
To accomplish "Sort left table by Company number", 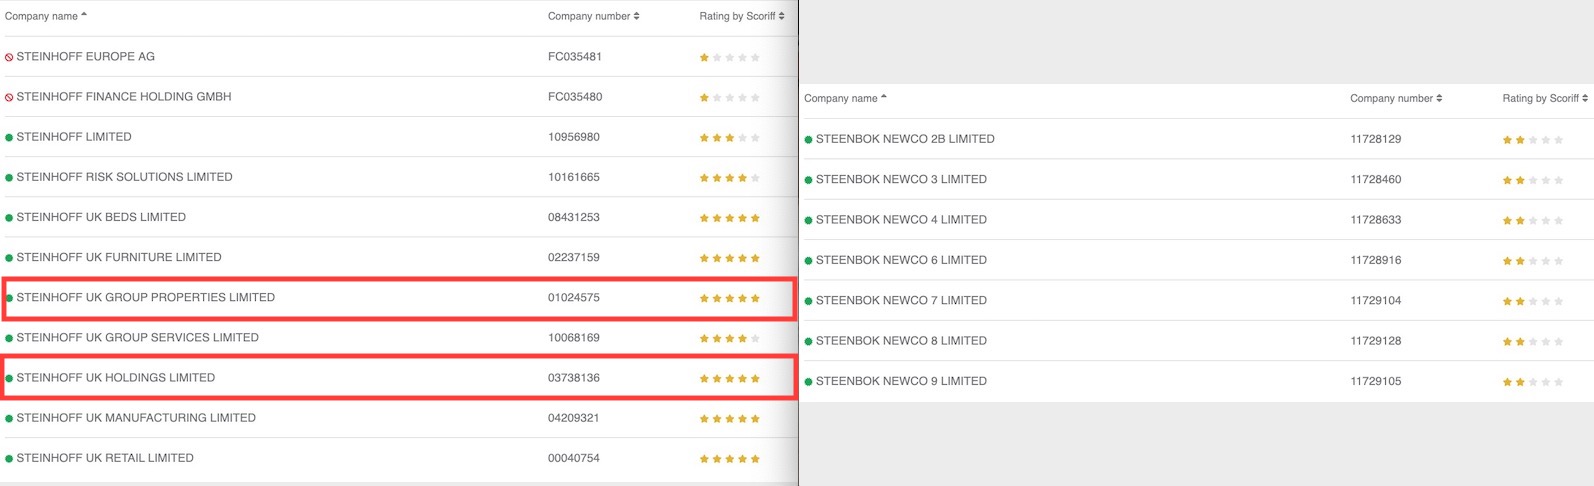I will pos(594,16).
